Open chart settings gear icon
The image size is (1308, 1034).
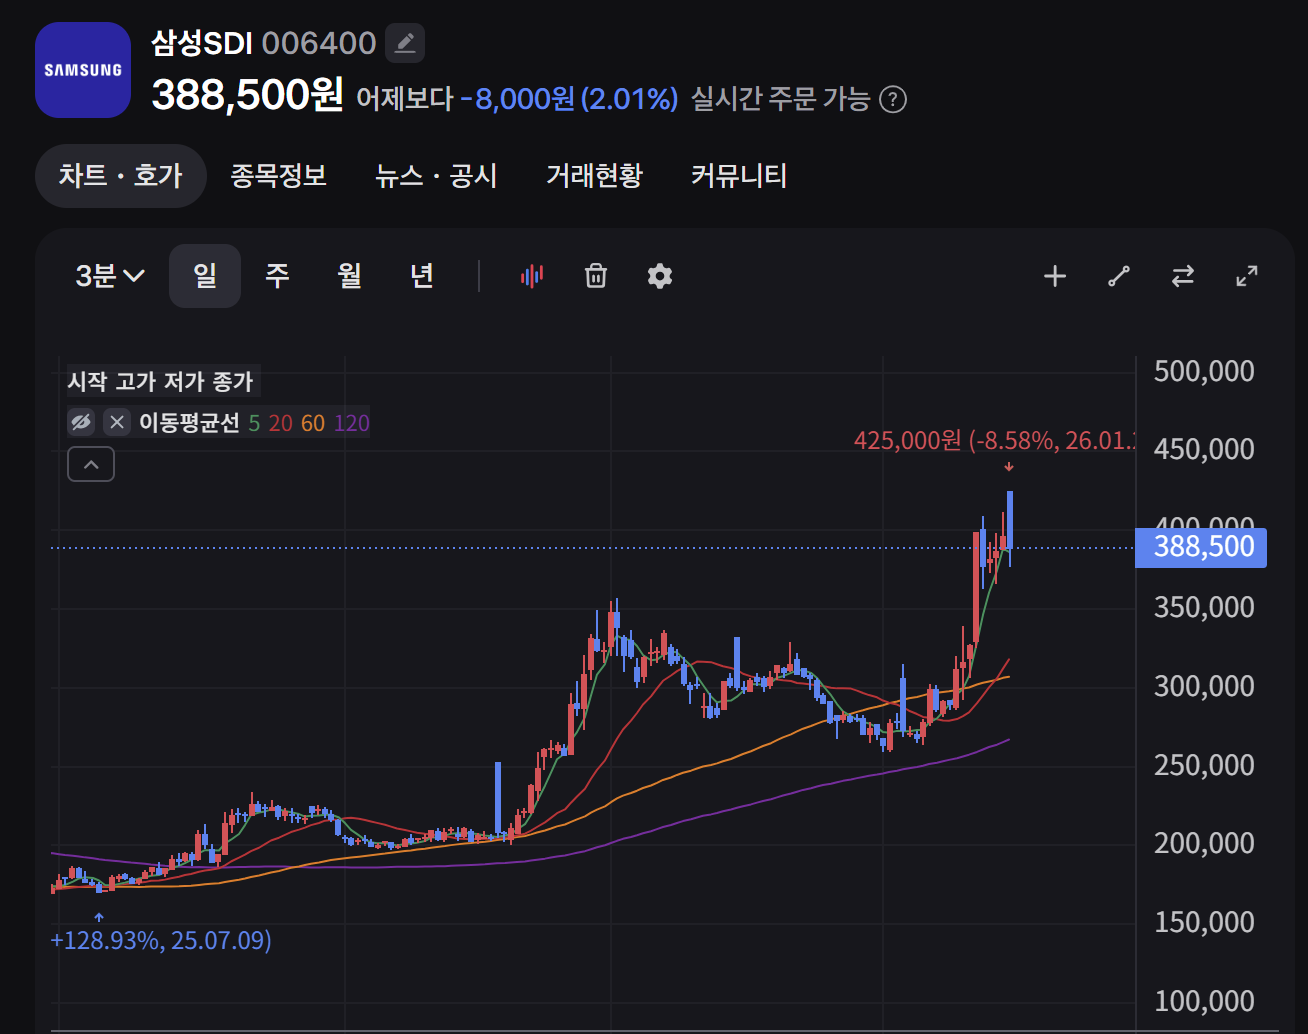660,276
